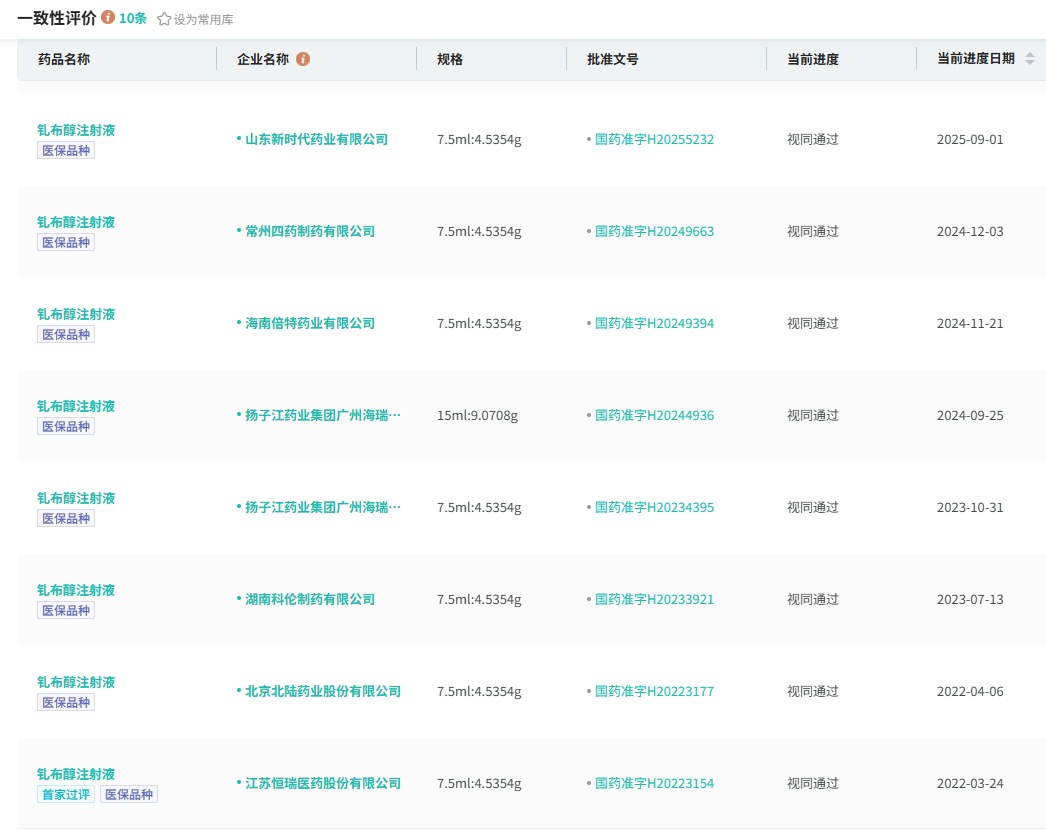This screenshot has height=831, width=1046.
Task: Open approval number 国药准字H20249663
Action: point(654,231)
